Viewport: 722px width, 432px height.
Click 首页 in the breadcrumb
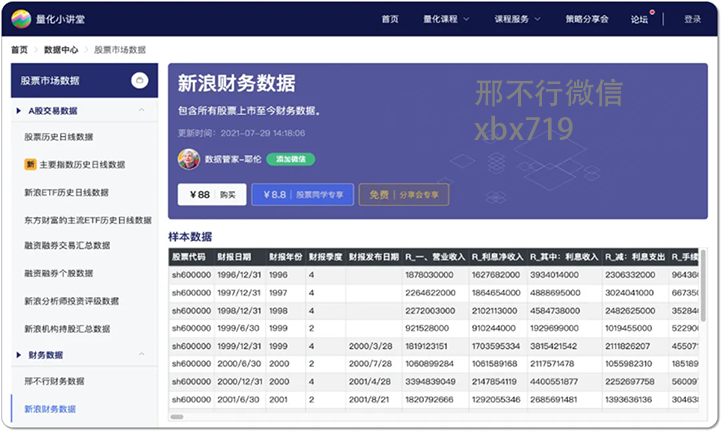click(19, 50)
